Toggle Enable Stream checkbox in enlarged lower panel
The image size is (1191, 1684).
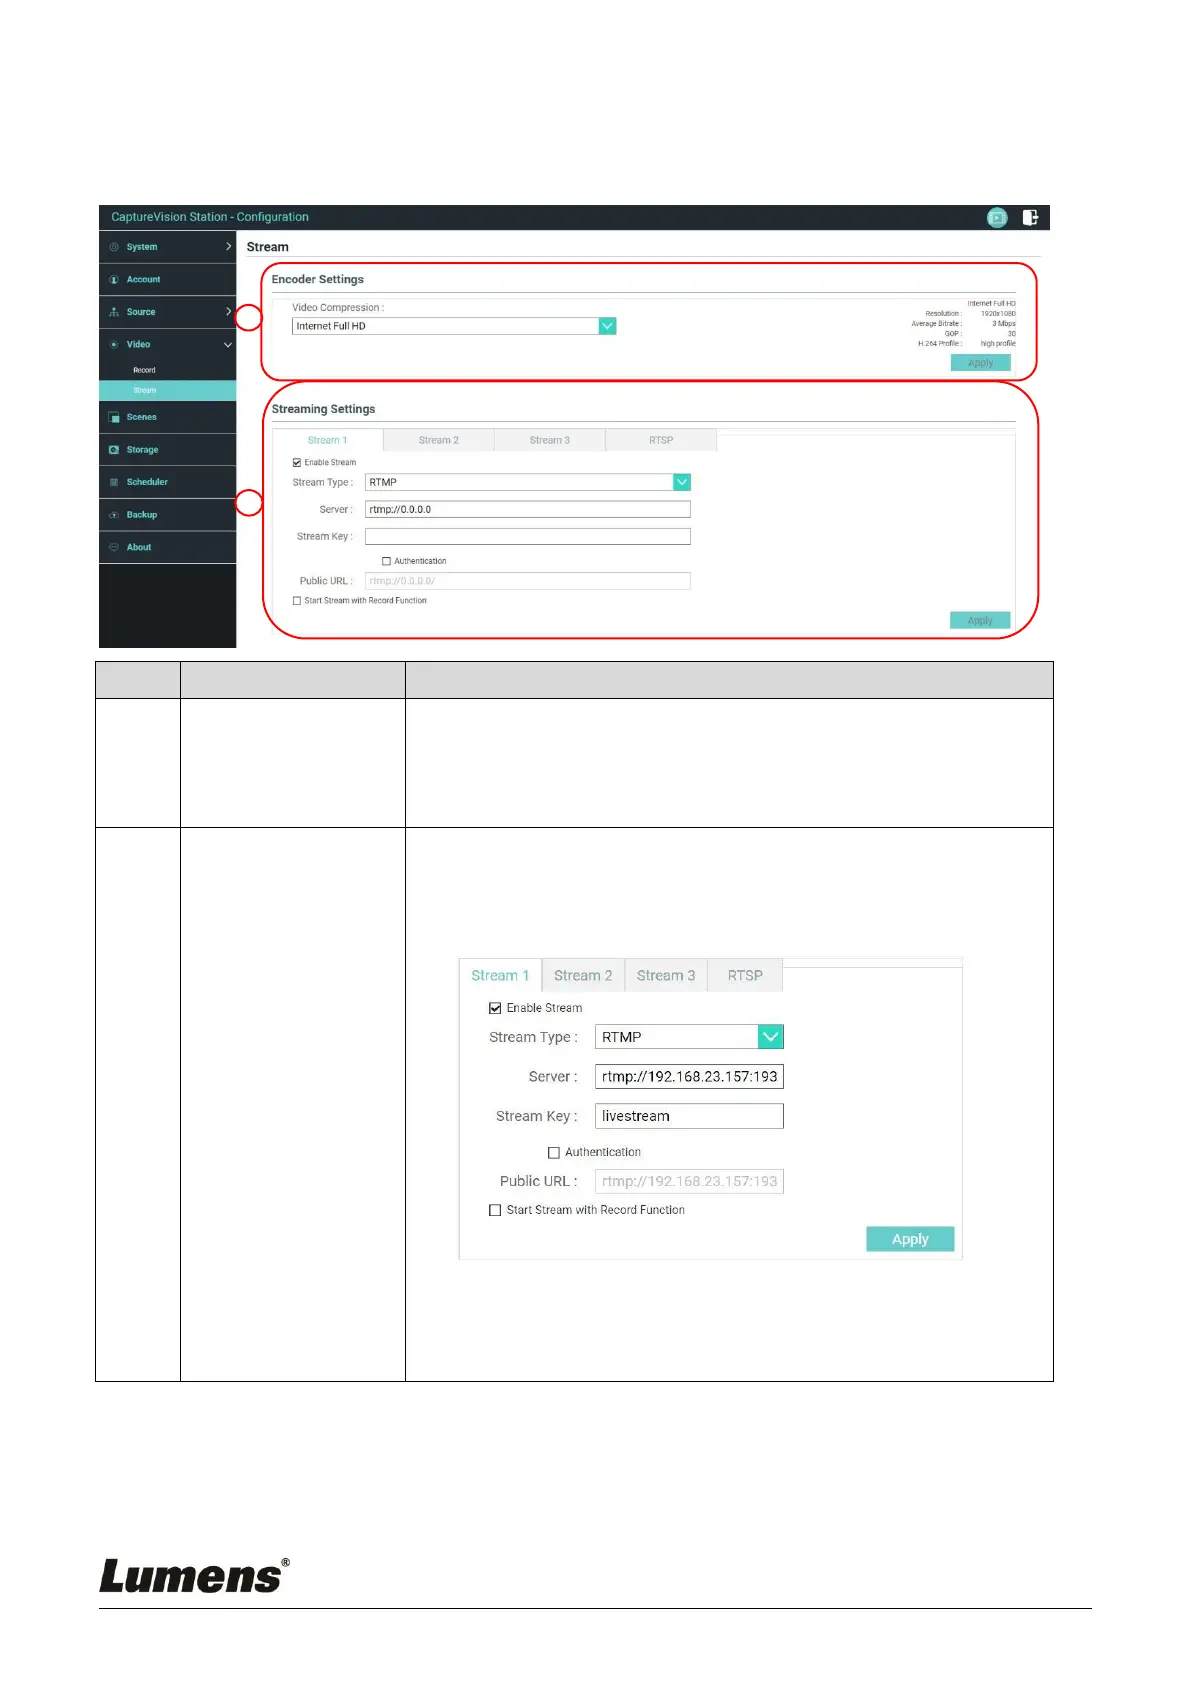click(495, 1008)
